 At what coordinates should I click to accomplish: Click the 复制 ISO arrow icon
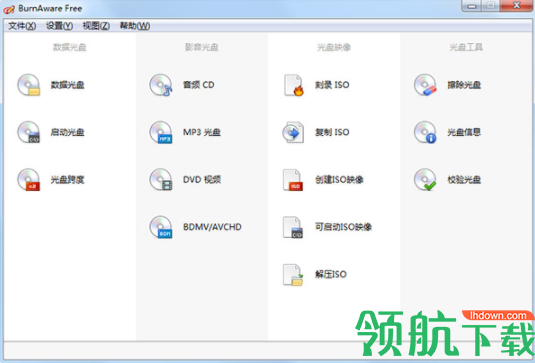(293, 132)
